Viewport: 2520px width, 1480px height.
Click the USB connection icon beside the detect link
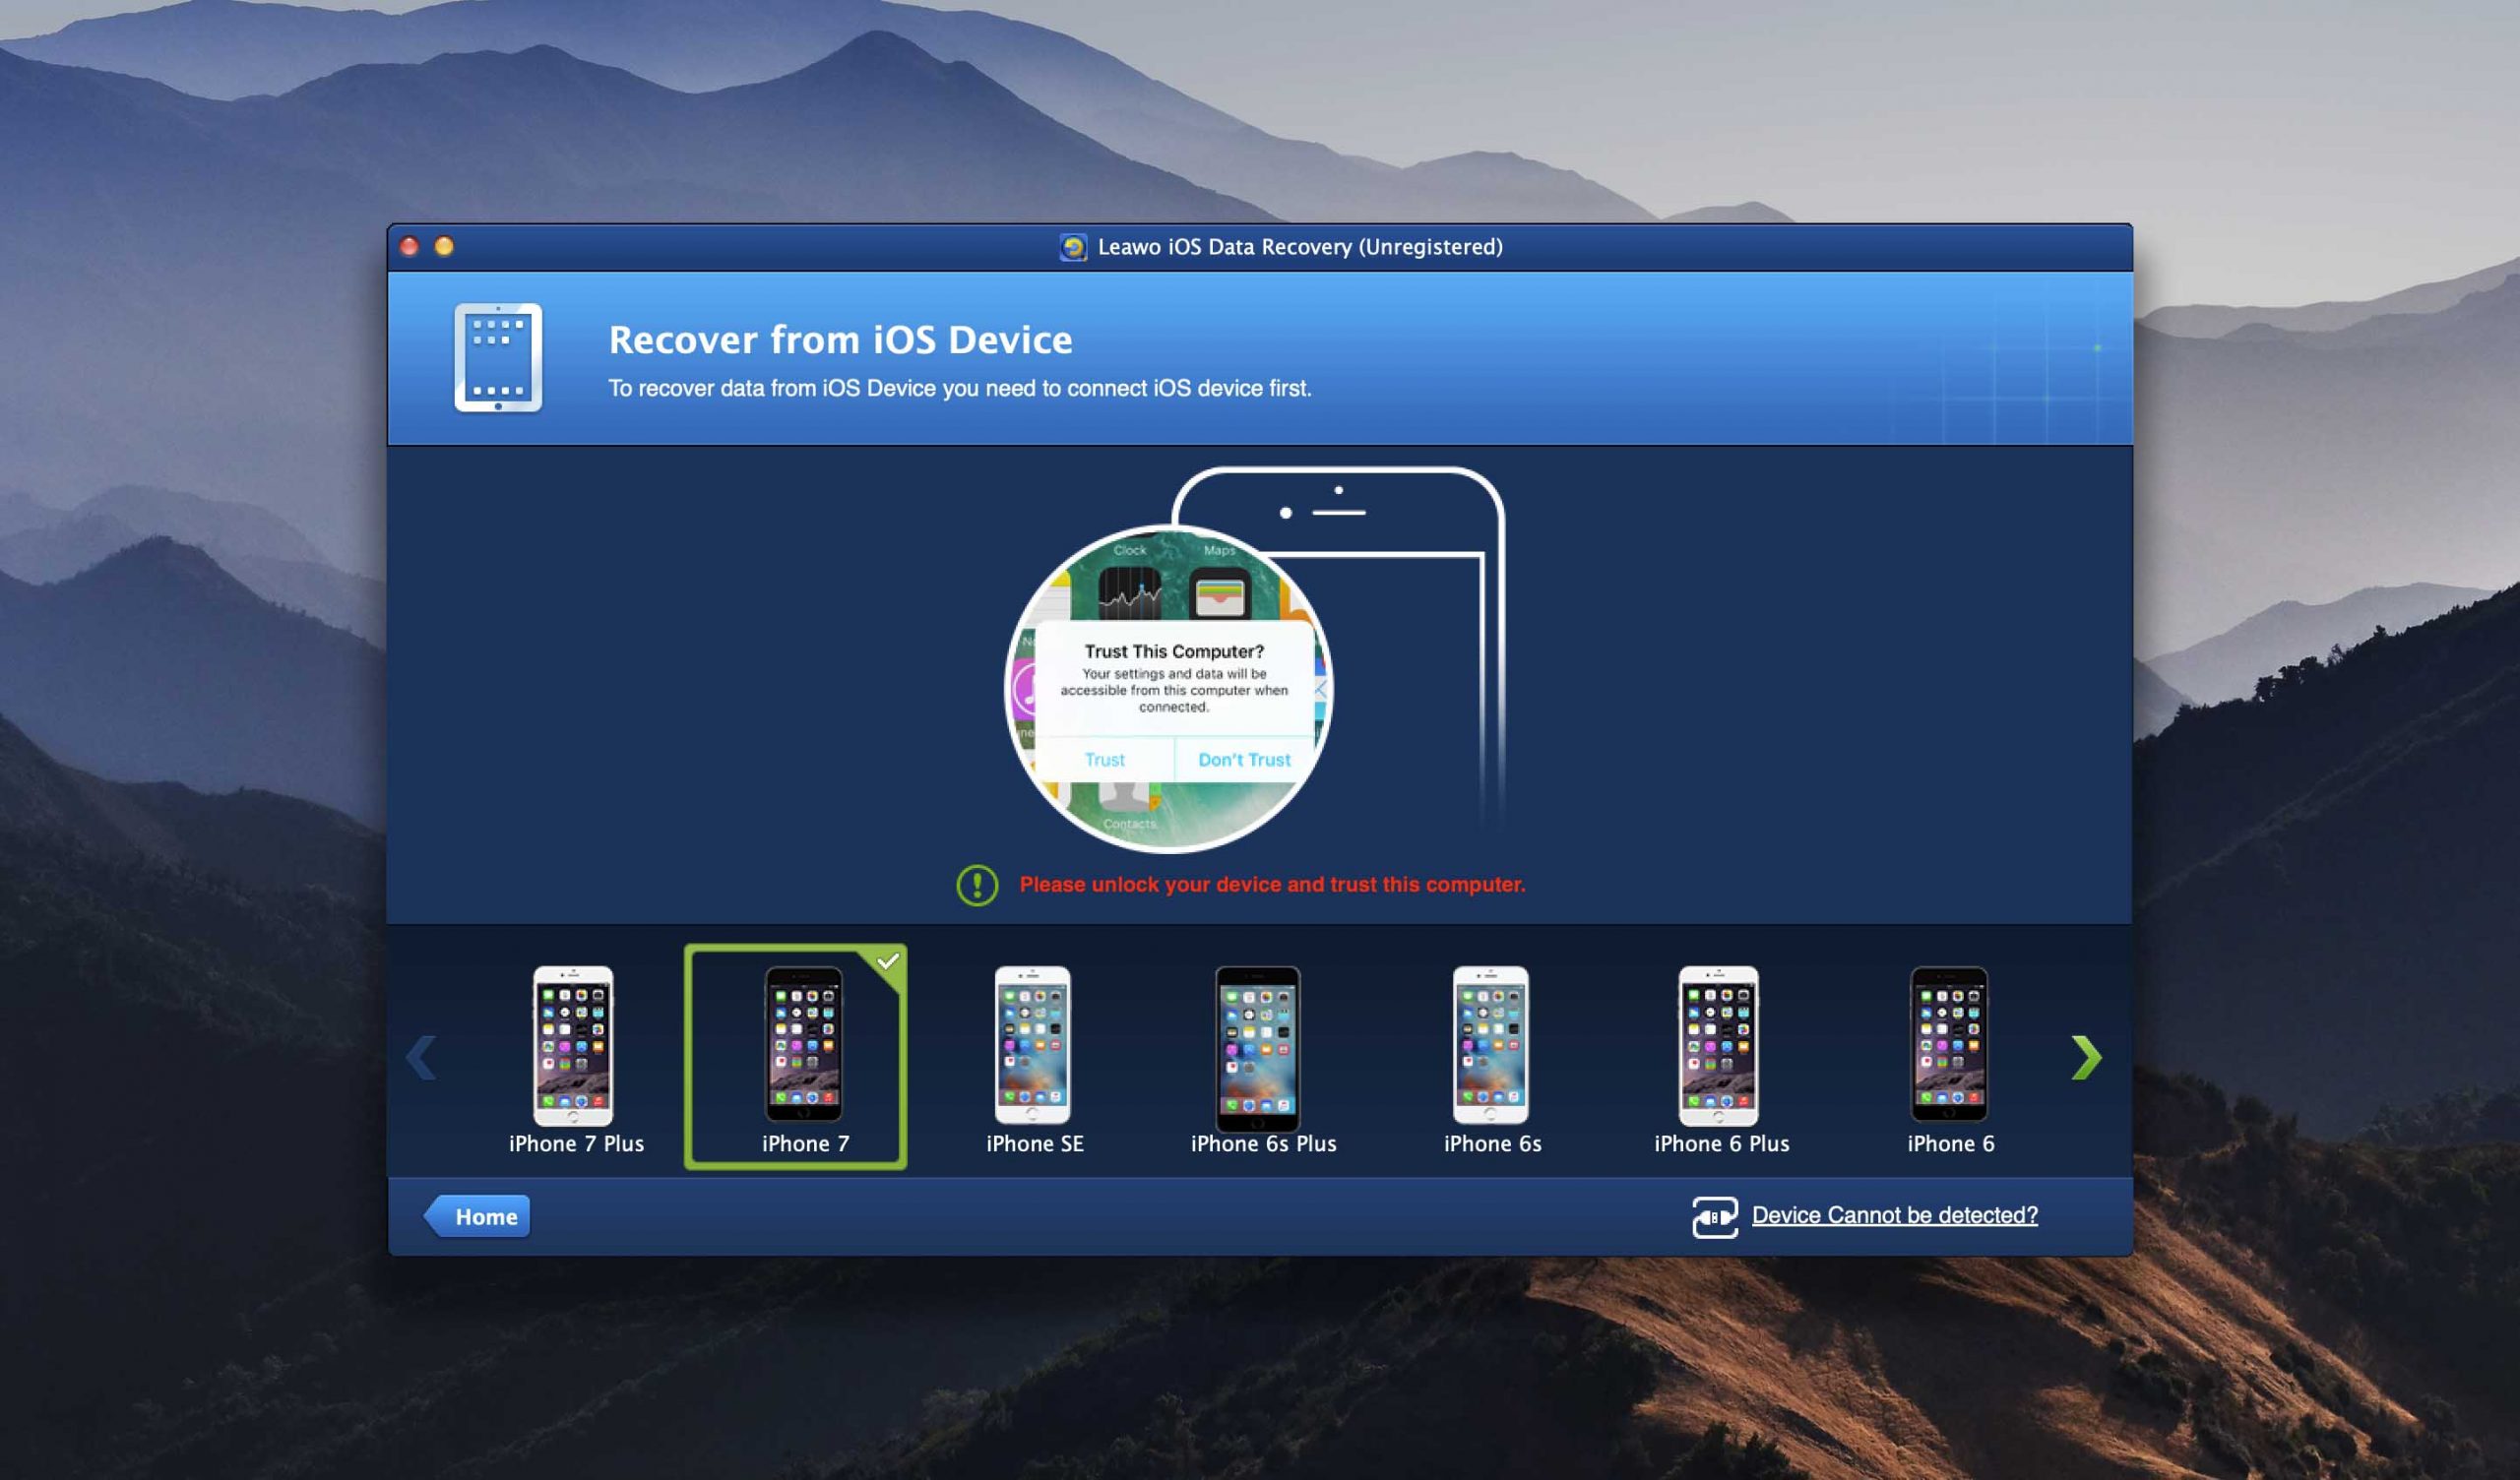point(1714,1216)
